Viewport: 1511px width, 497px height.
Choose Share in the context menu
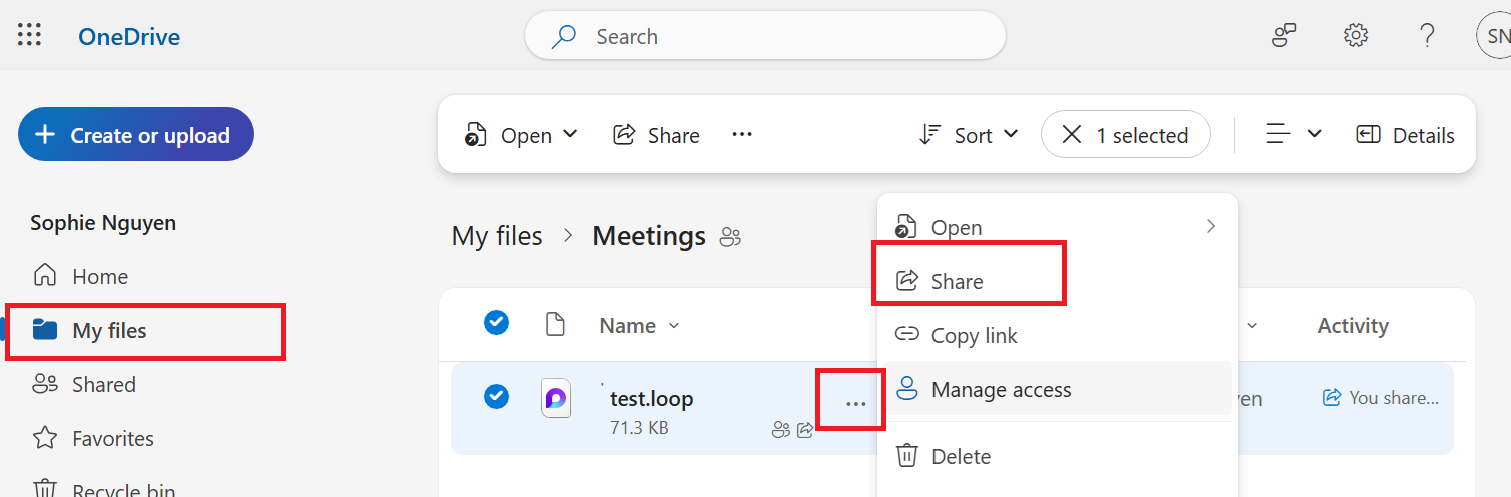click(1058, 281)
